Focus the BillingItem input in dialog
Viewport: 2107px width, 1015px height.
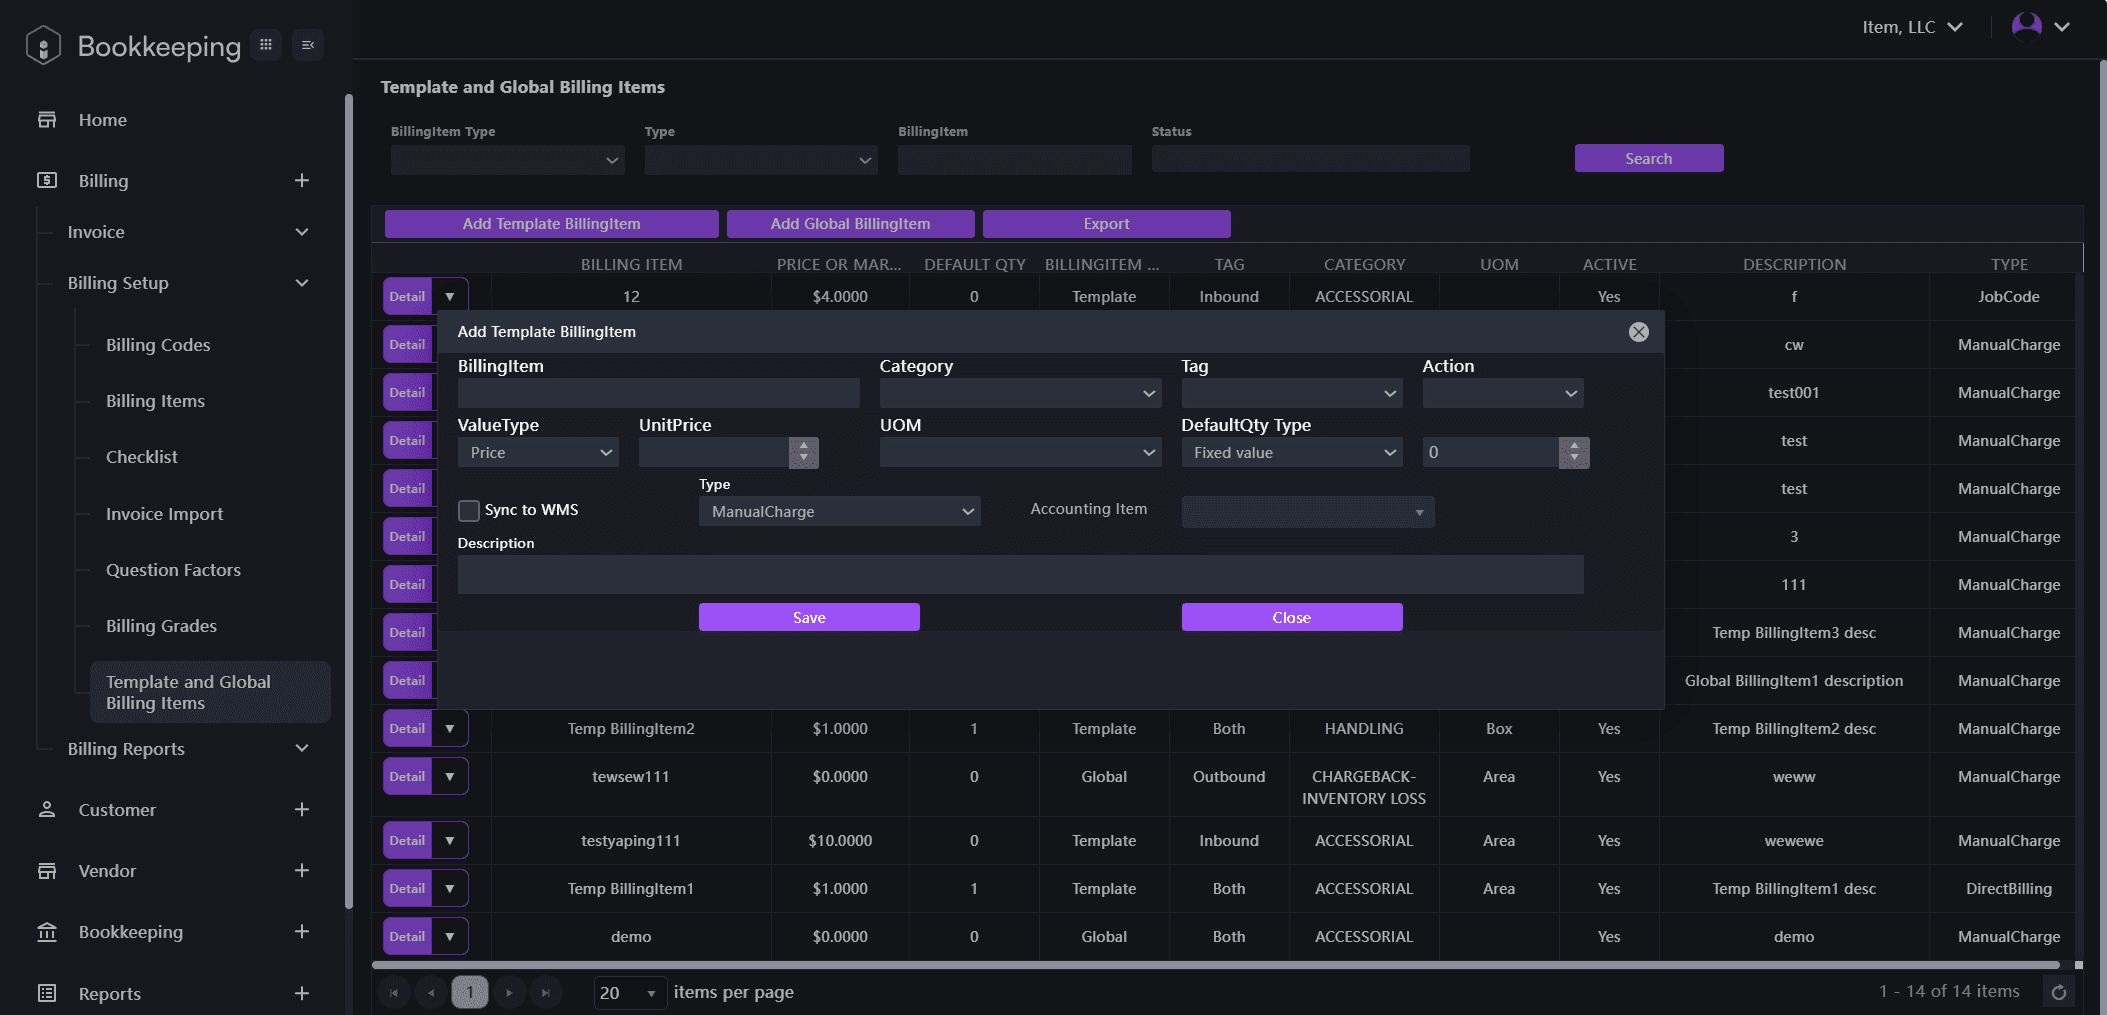click(x=658, y=393)
